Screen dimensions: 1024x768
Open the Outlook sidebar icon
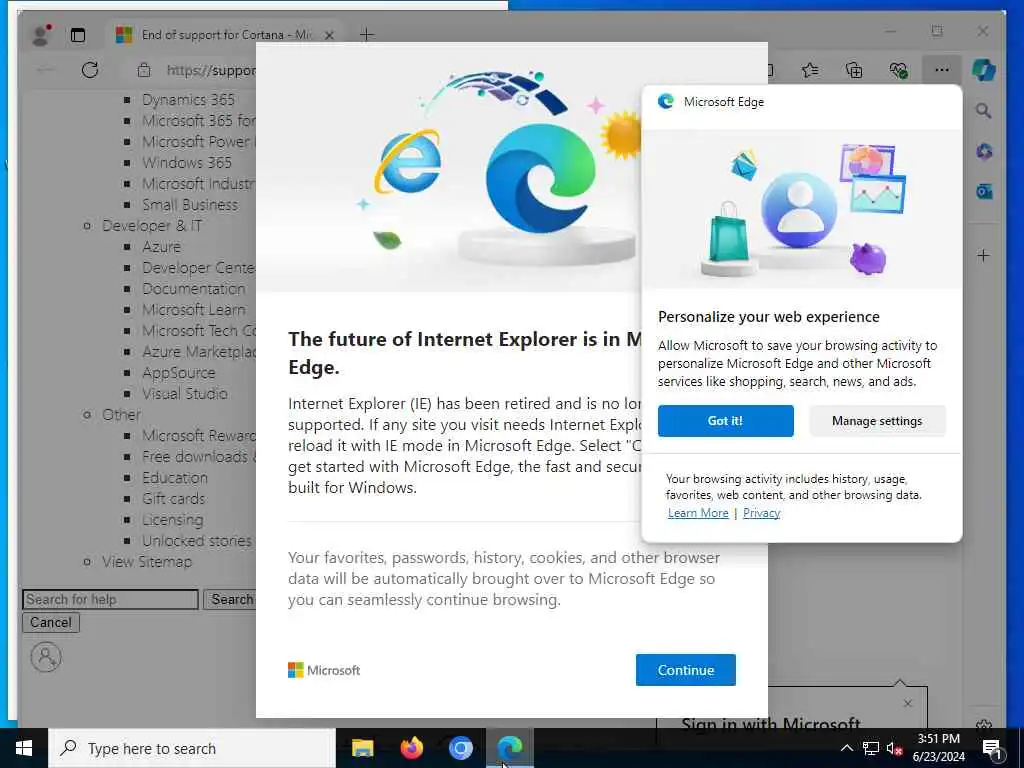[984, 191]
